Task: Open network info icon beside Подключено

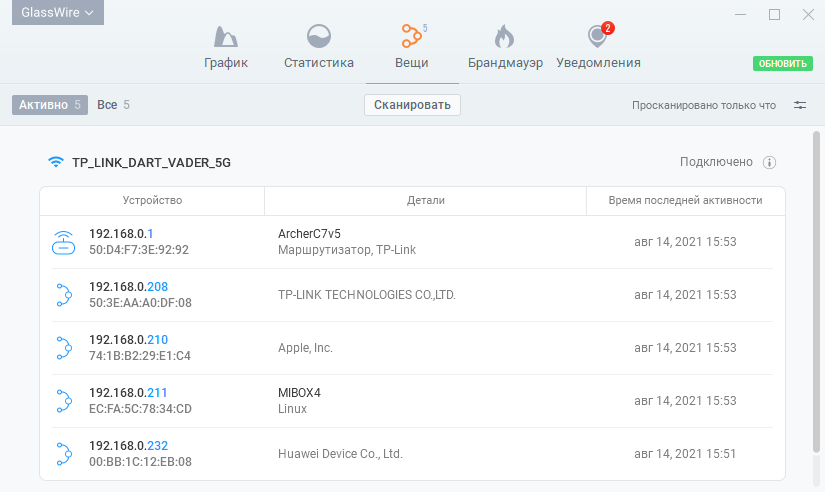Action: coord(769,163)
